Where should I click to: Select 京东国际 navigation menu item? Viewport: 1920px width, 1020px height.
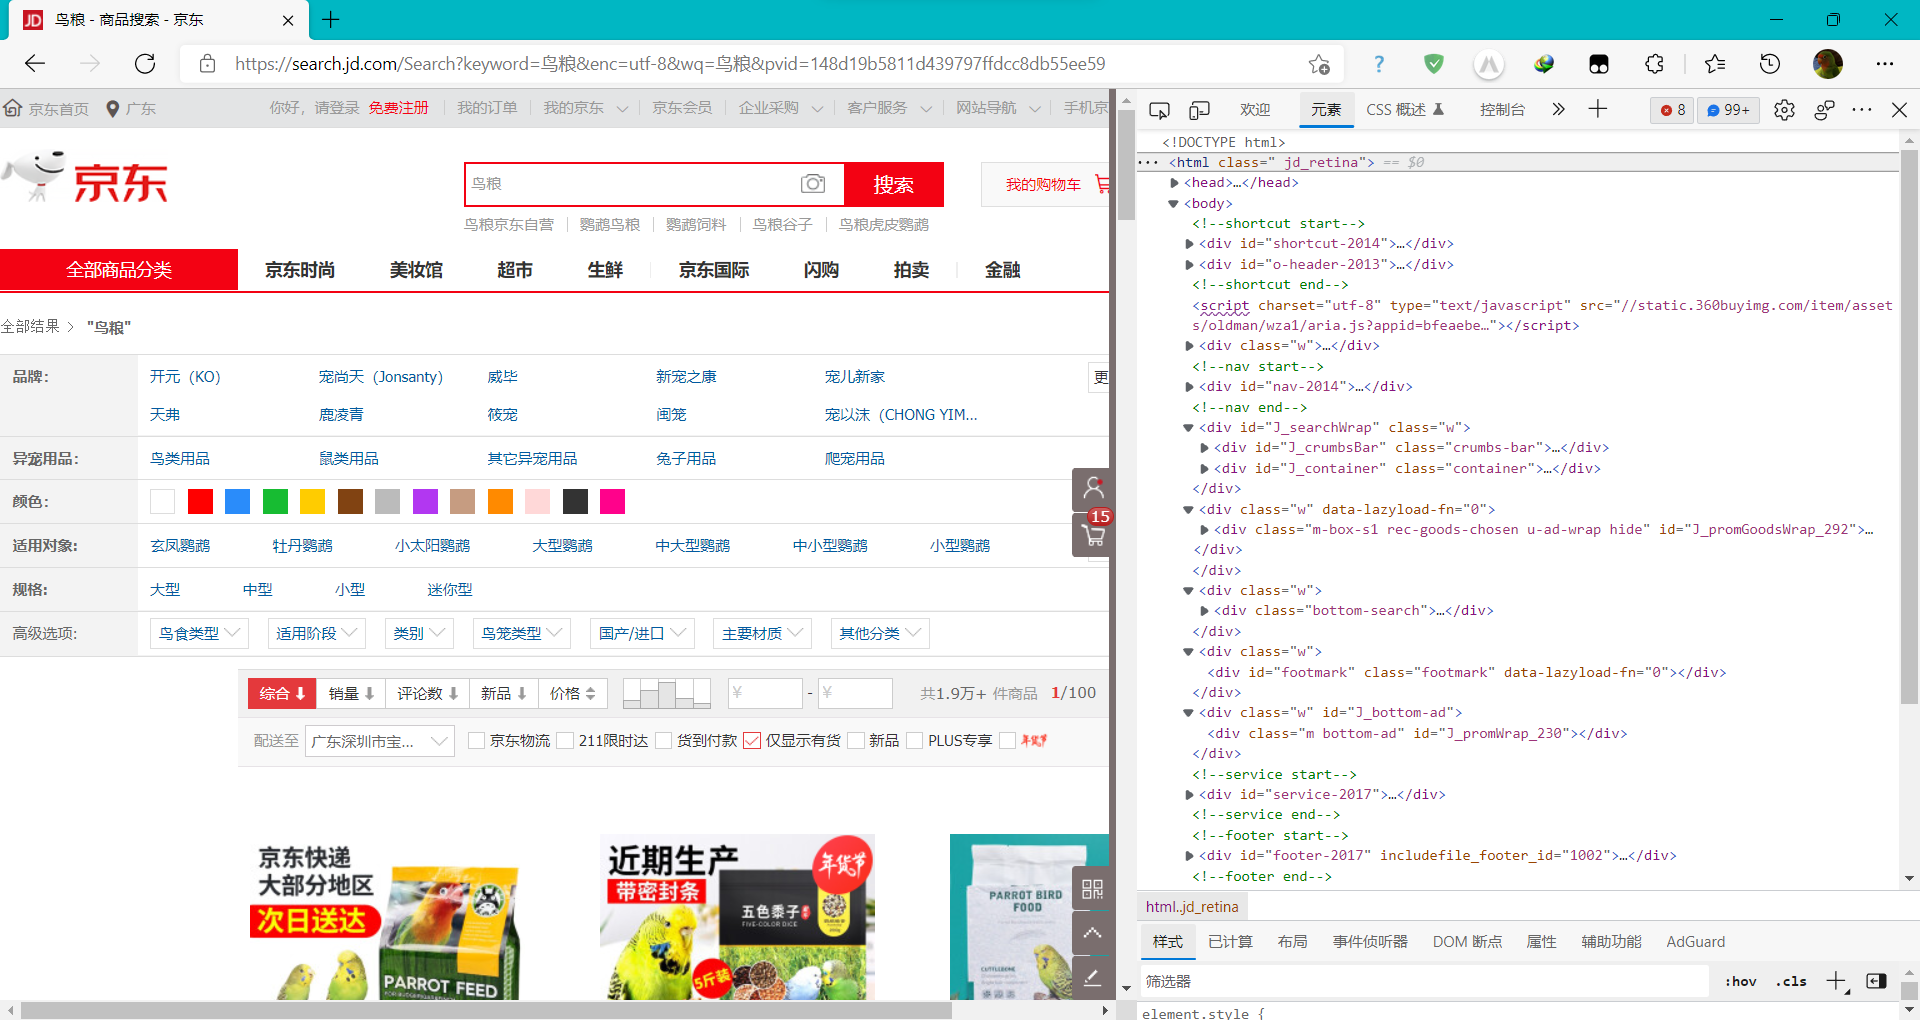click(x=714, y=270)
